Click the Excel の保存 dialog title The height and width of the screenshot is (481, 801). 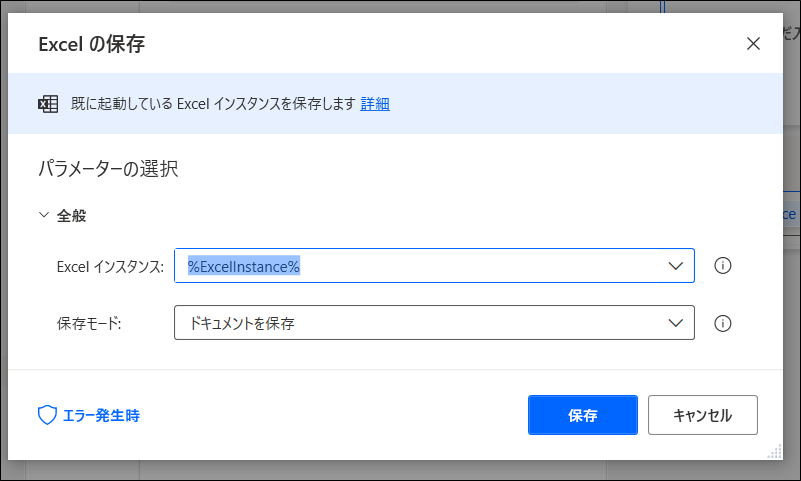[x=92, y=44]
